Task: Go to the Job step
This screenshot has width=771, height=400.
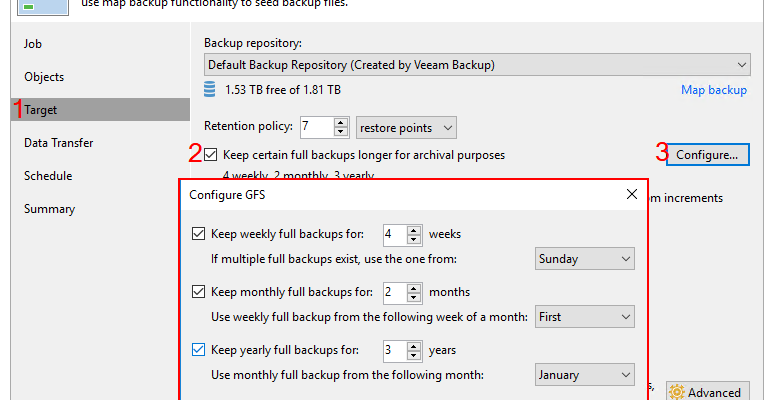Action: [33, 44]
